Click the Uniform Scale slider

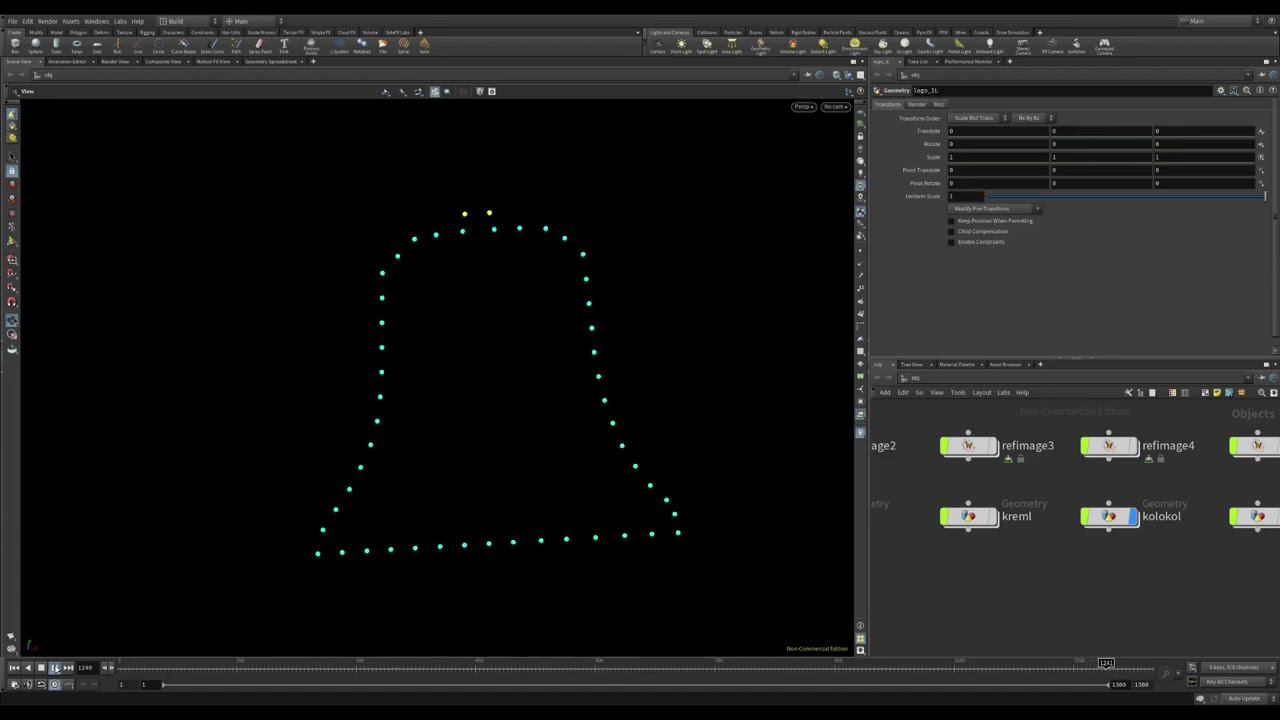click(1120, 196)
